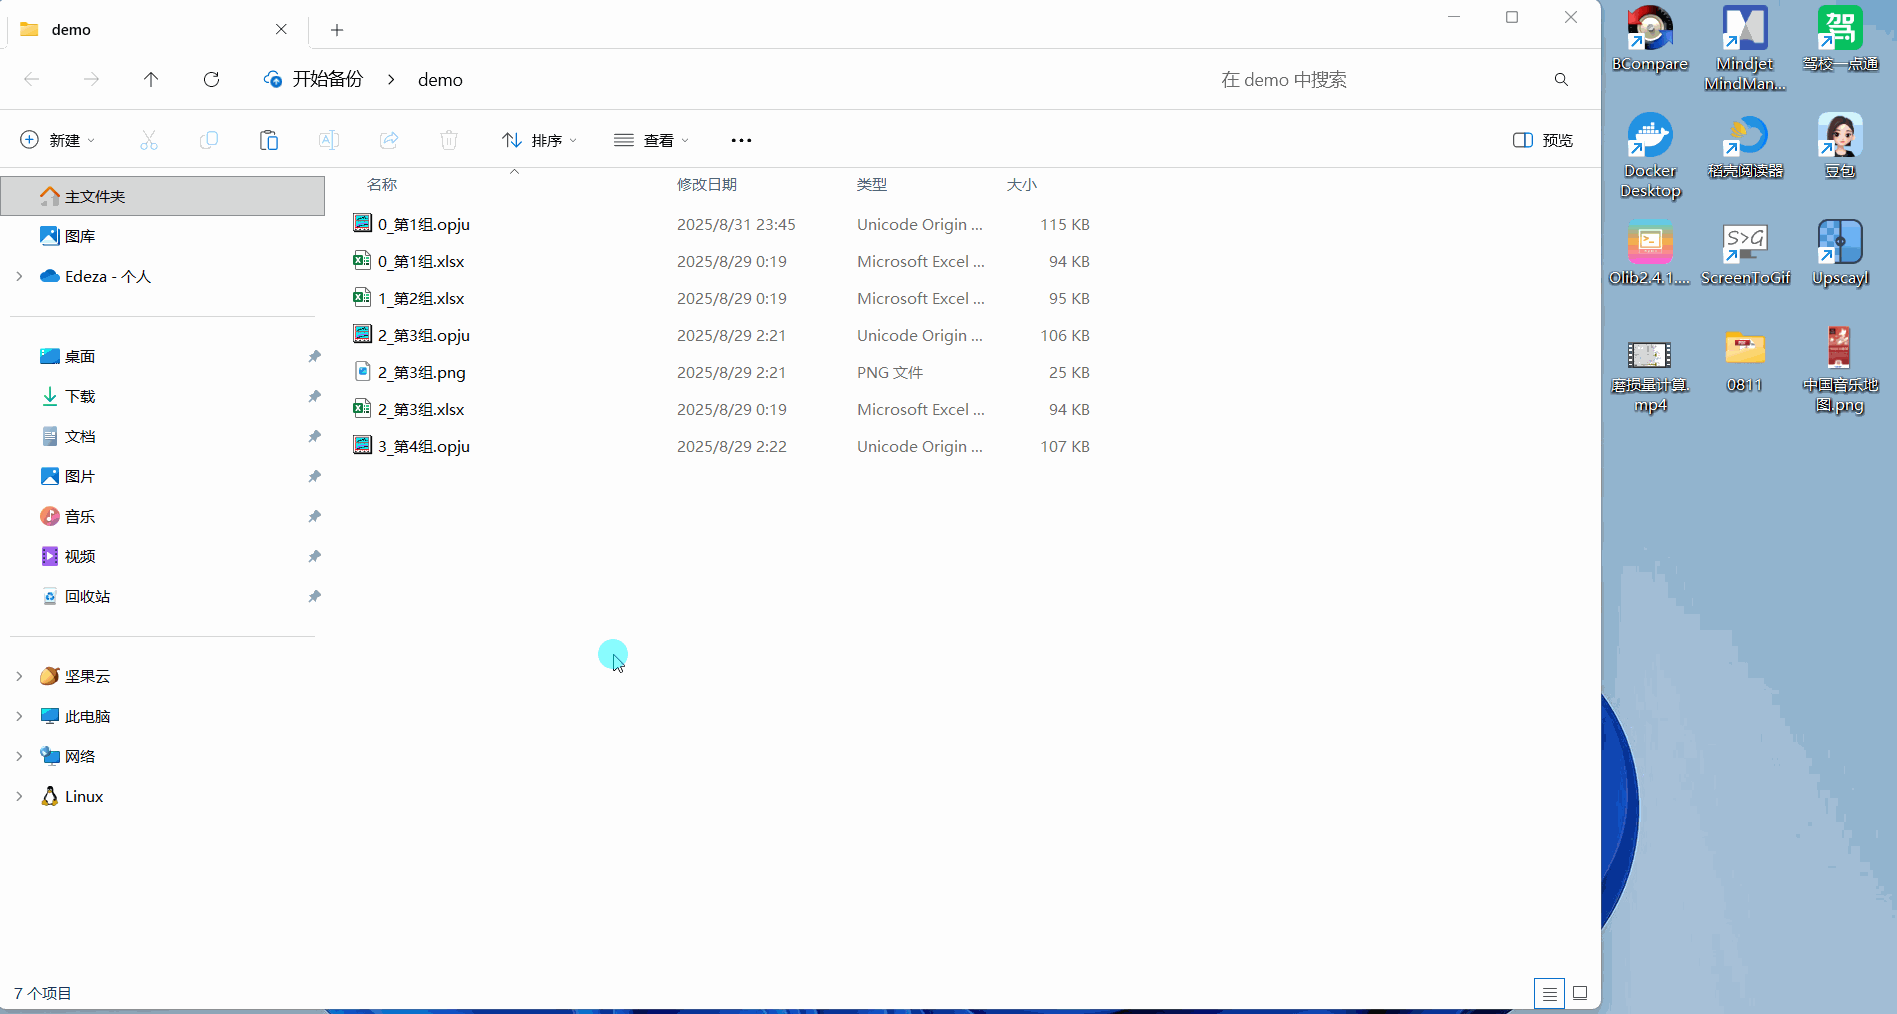Image resolution: width=1897 pixels, height=1014 pixels.
Task: Click the Up directory arrow
Action: pos(151,79)
